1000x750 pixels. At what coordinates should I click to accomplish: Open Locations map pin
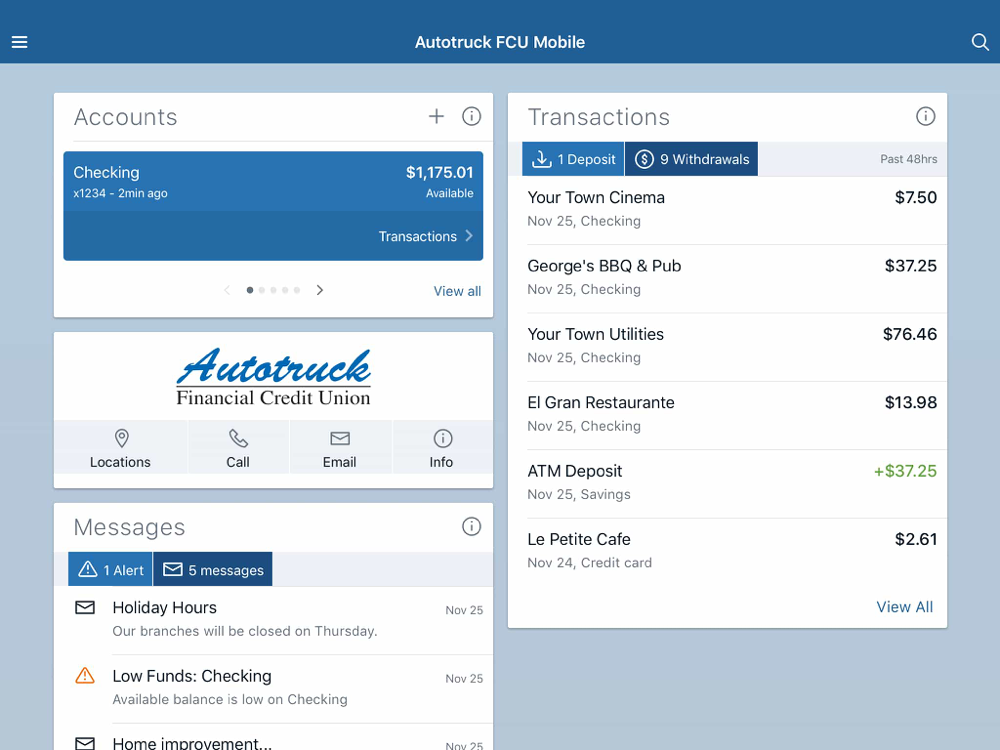tap(121, 447)
